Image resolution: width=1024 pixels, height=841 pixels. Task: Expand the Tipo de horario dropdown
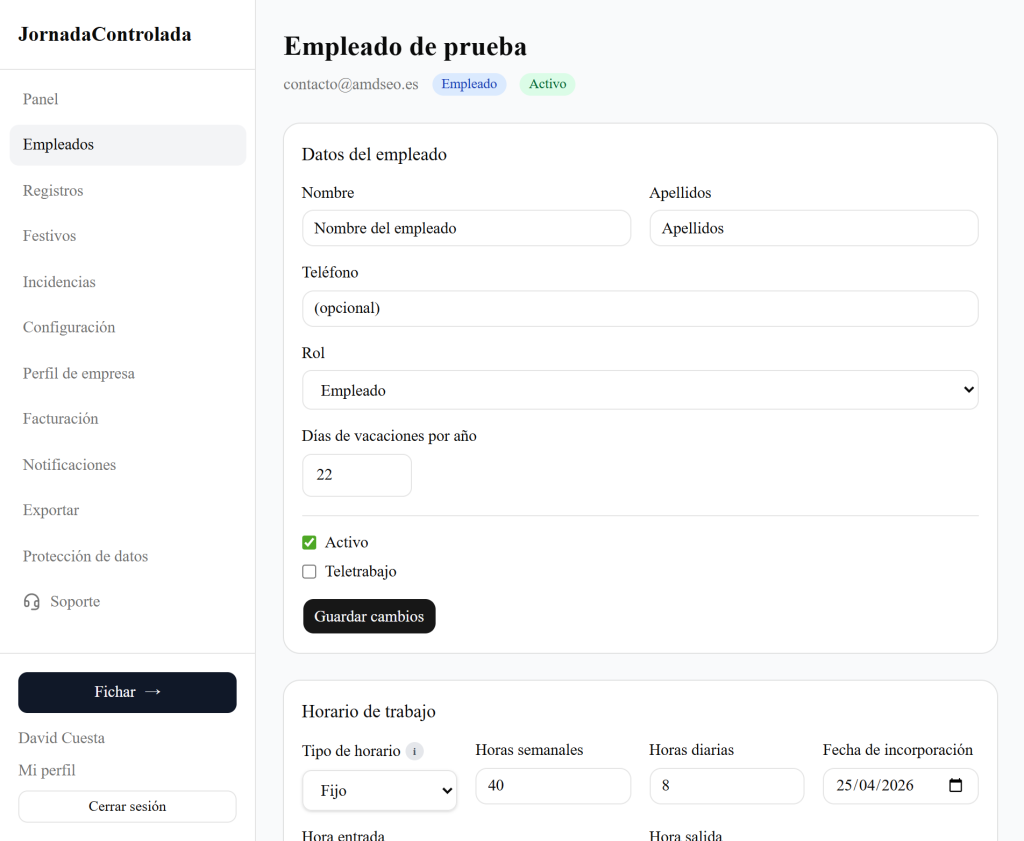(379, 790)
